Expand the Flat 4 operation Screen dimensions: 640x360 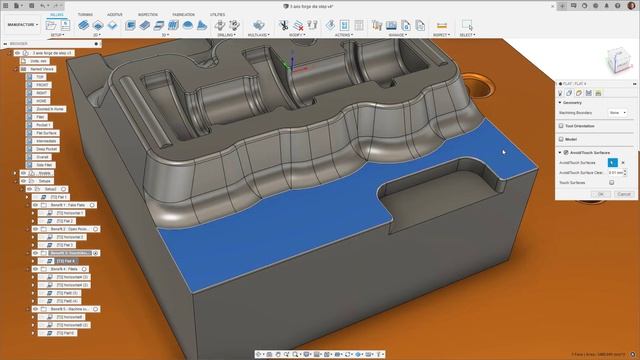pyautogui.click(x=33, y=261)
